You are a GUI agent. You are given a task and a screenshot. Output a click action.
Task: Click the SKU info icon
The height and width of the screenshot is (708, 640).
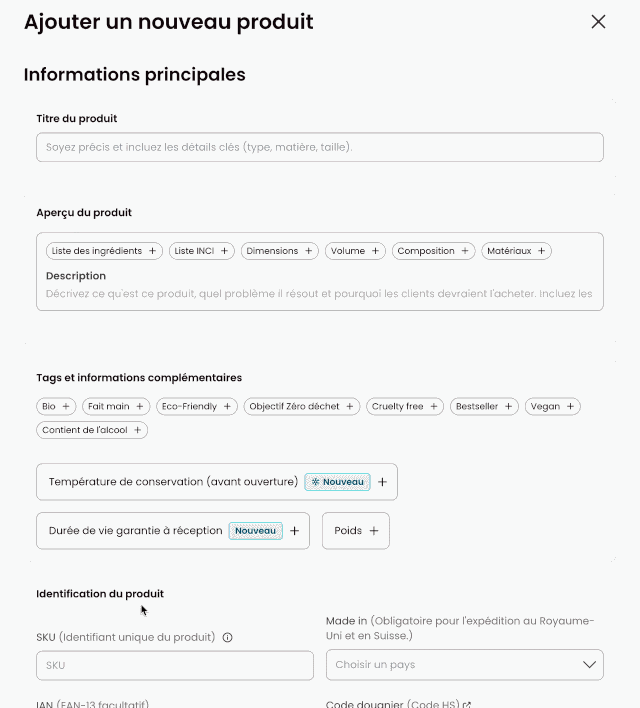228,637
